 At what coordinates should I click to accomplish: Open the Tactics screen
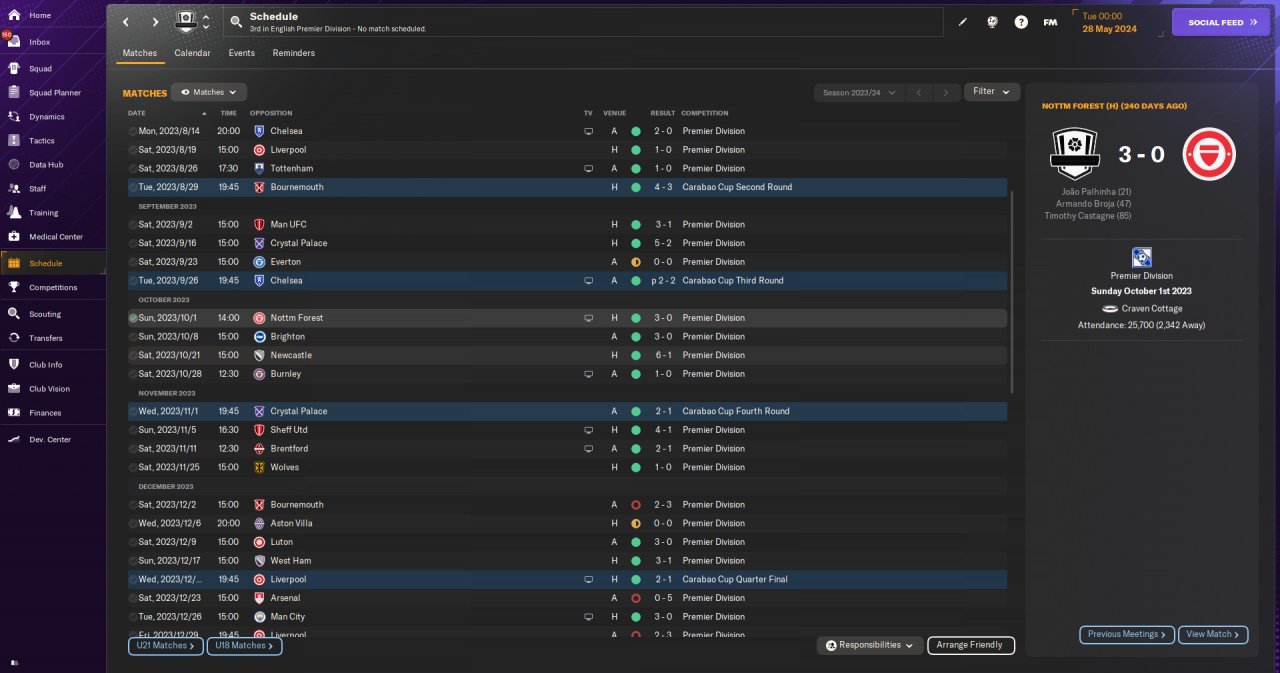tap(42, 141)
